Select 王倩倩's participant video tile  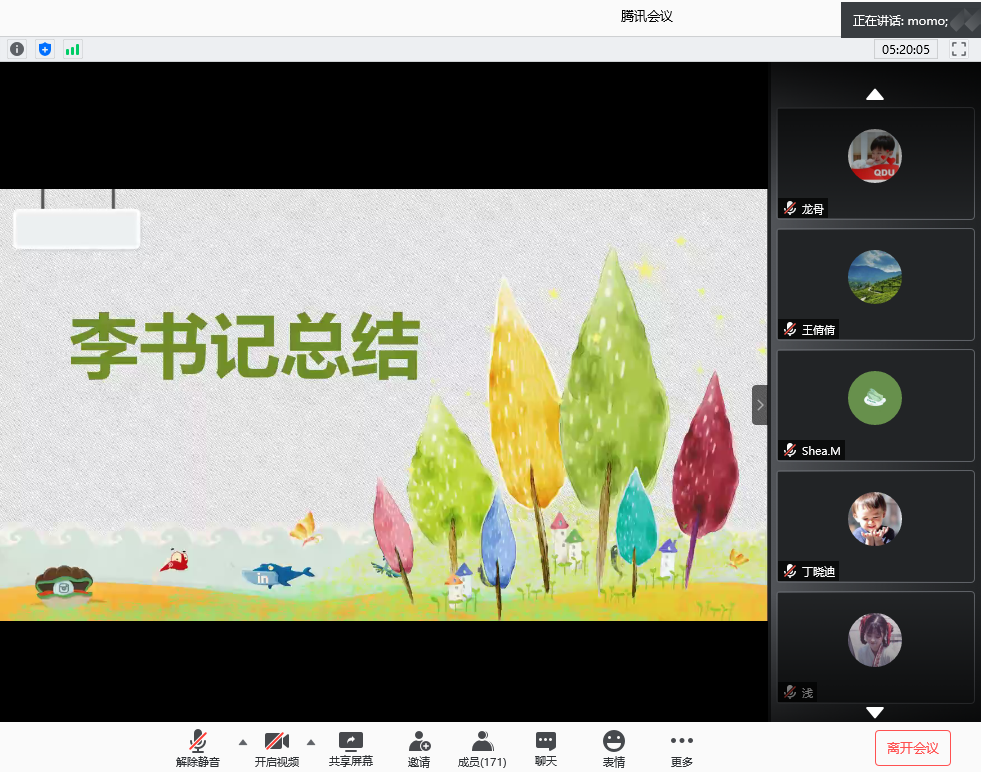click(x=875, y=284)
